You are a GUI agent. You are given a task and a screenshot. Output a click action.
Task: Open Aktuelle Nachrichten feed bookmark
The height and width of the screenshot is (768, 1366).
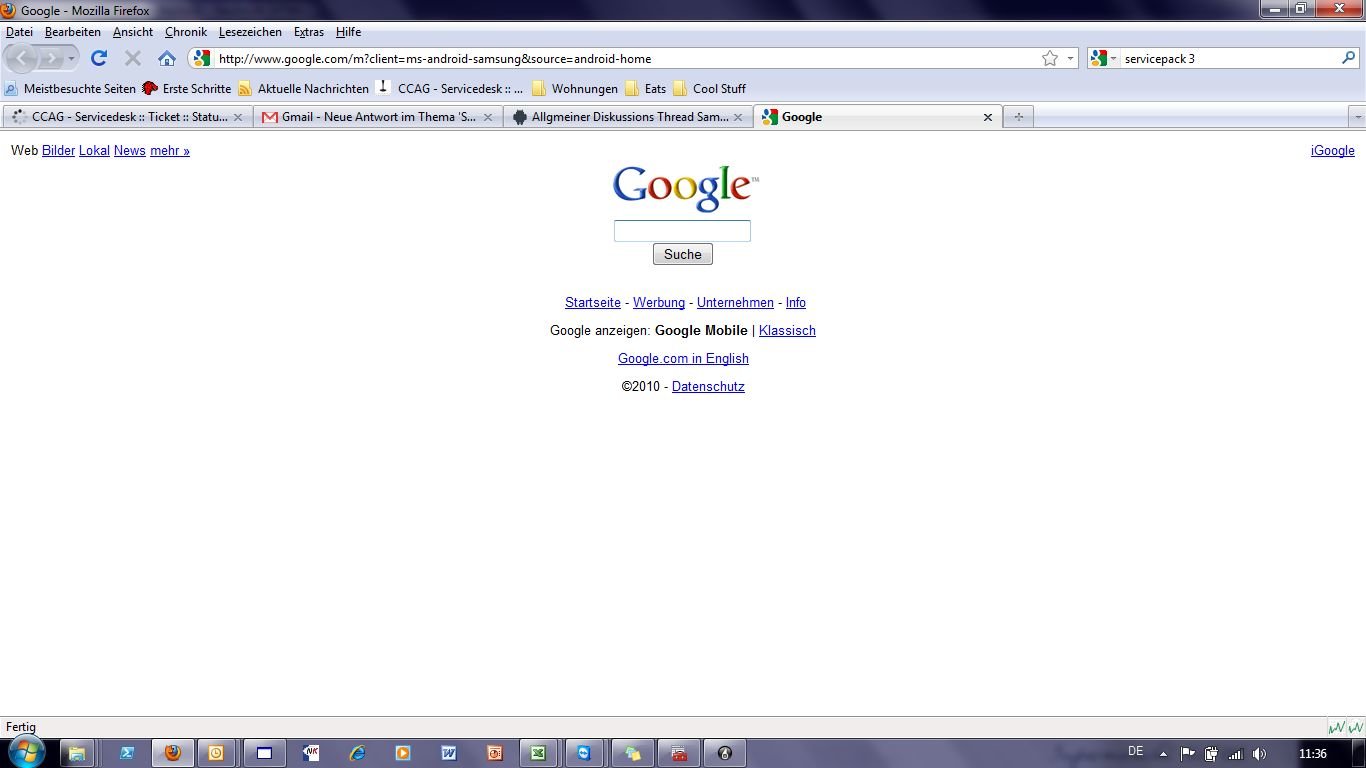(303, 88)
